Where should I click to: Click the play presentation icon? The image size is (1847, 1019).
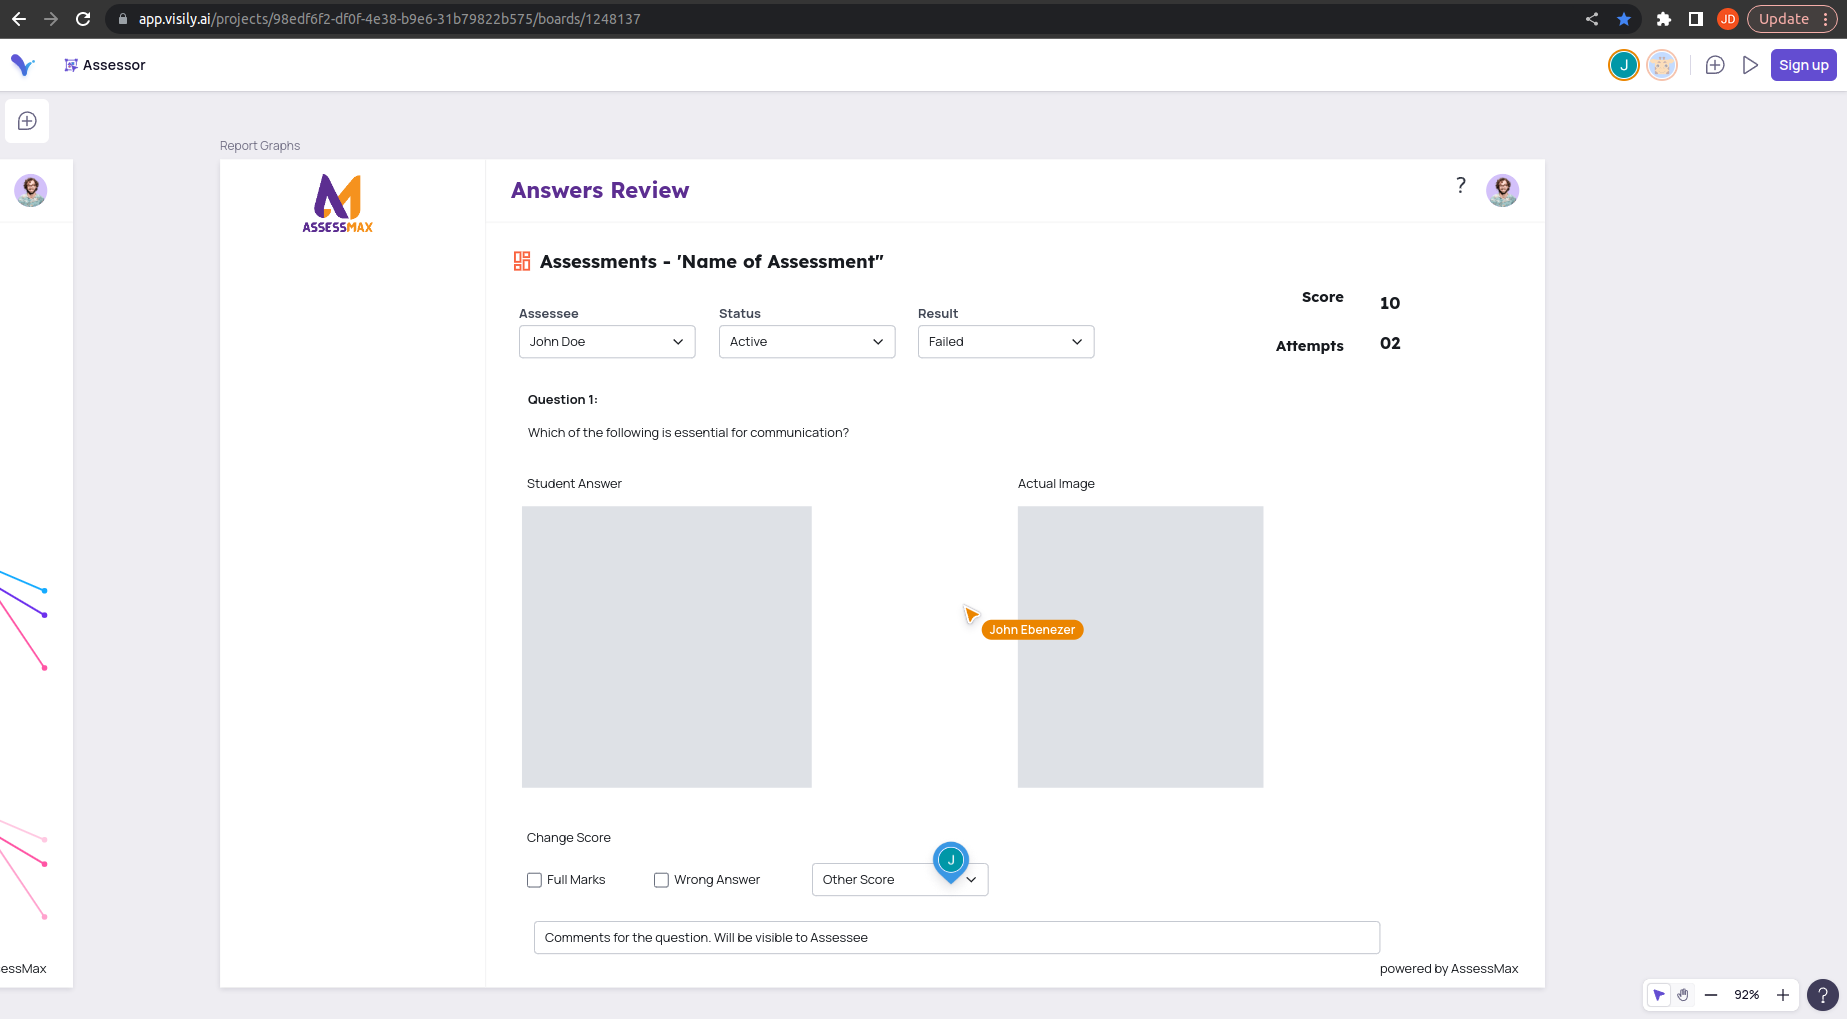click(x=1750, y=65)
